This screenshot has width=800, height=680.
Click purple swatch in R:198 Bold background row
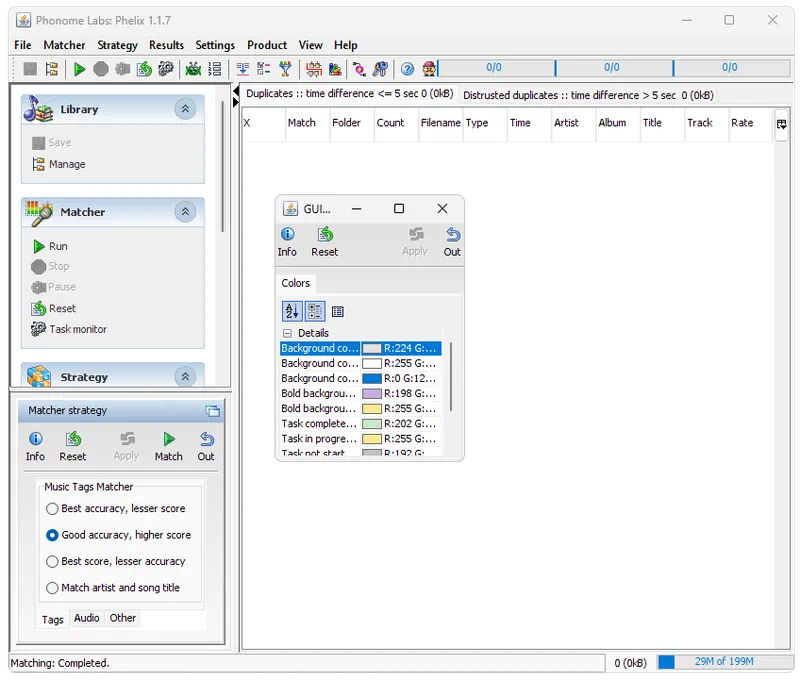point(371,394)
